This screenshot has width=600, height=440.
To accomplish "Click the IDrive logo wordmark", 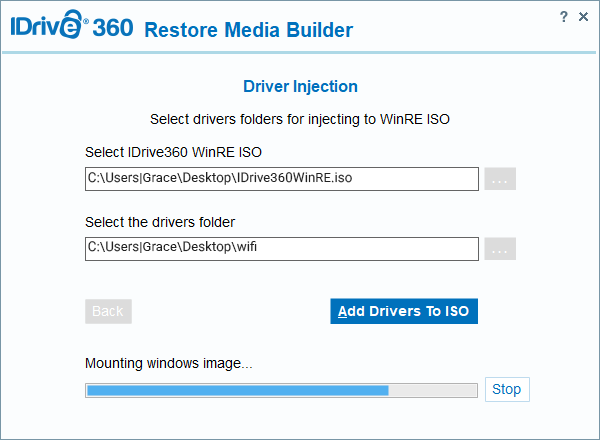I will click(x=45, y=28).
